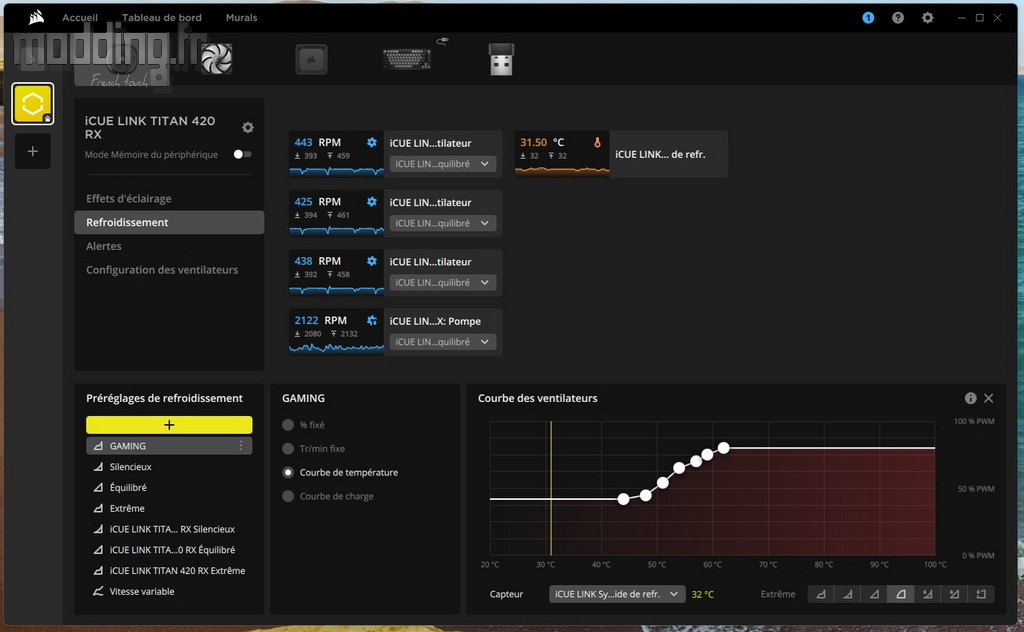Switch to the Murals tab
Screen dimensions: 1024x632
[242, 18]
